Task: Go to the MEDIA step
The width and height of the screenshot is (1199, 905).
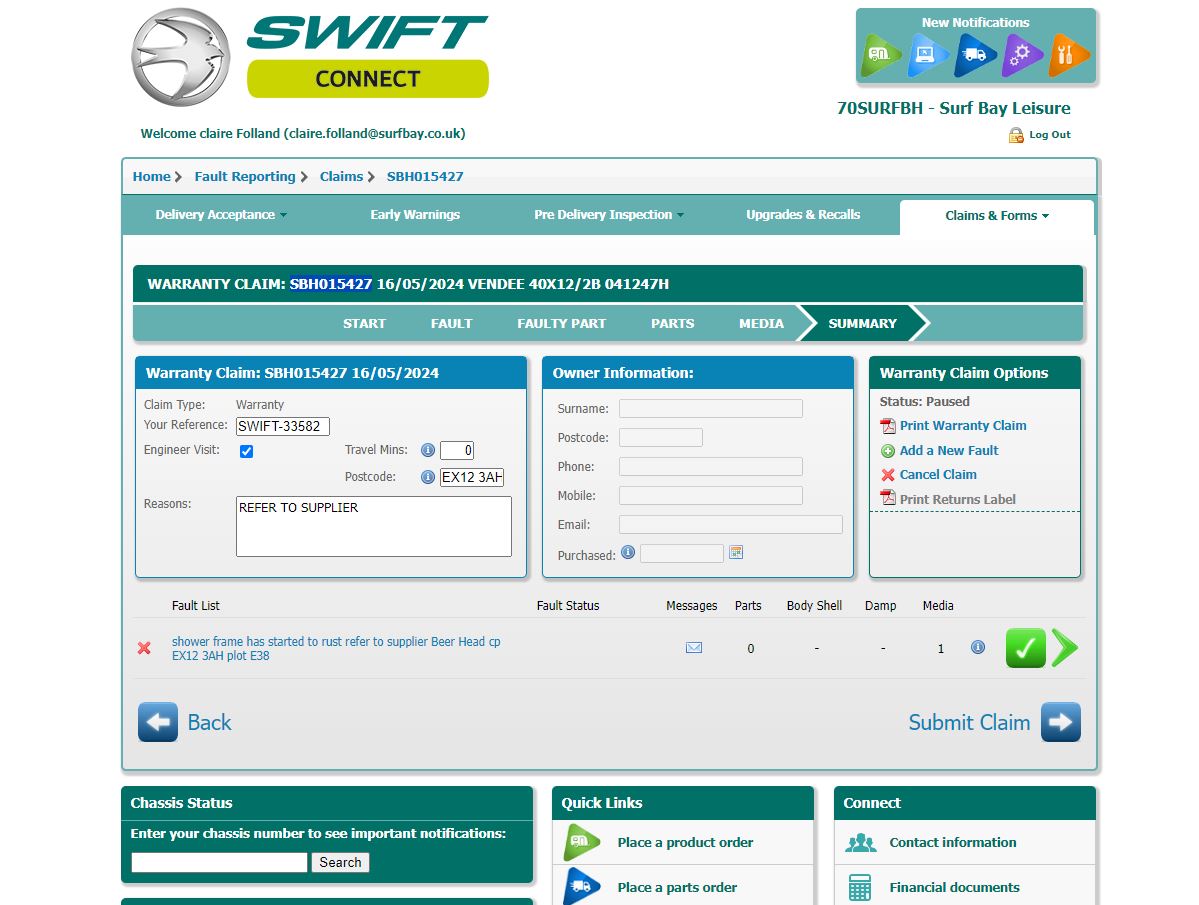Action: pos(762,323)
